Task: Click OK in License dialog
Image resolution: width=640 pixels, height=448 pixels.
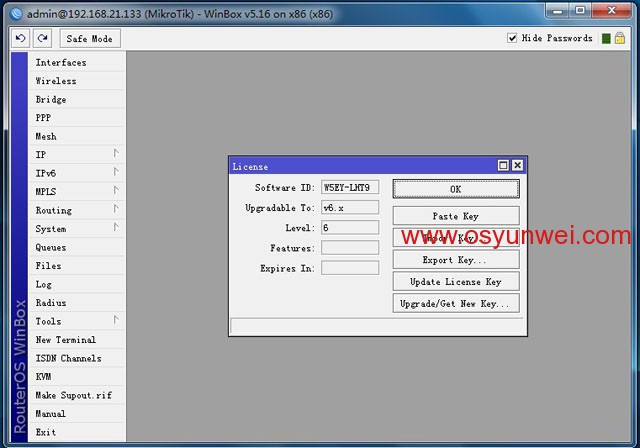Action: (x=456, y=189)
